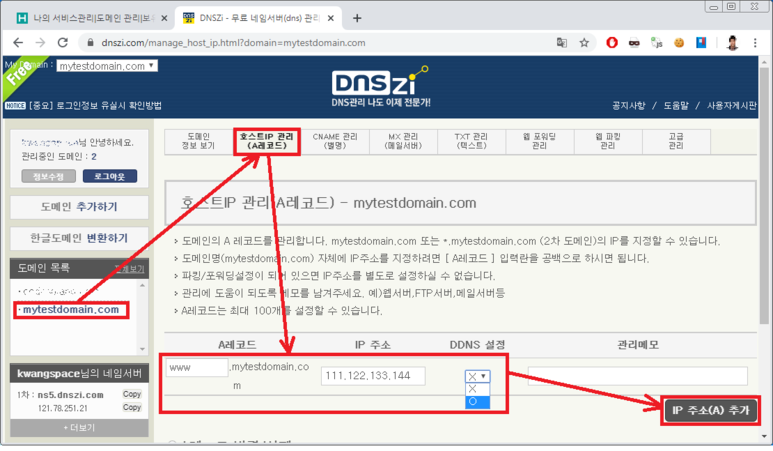Open the 고급 관리 tab
This screenshot has width=773, height=451.
click(x=676, y=141)
